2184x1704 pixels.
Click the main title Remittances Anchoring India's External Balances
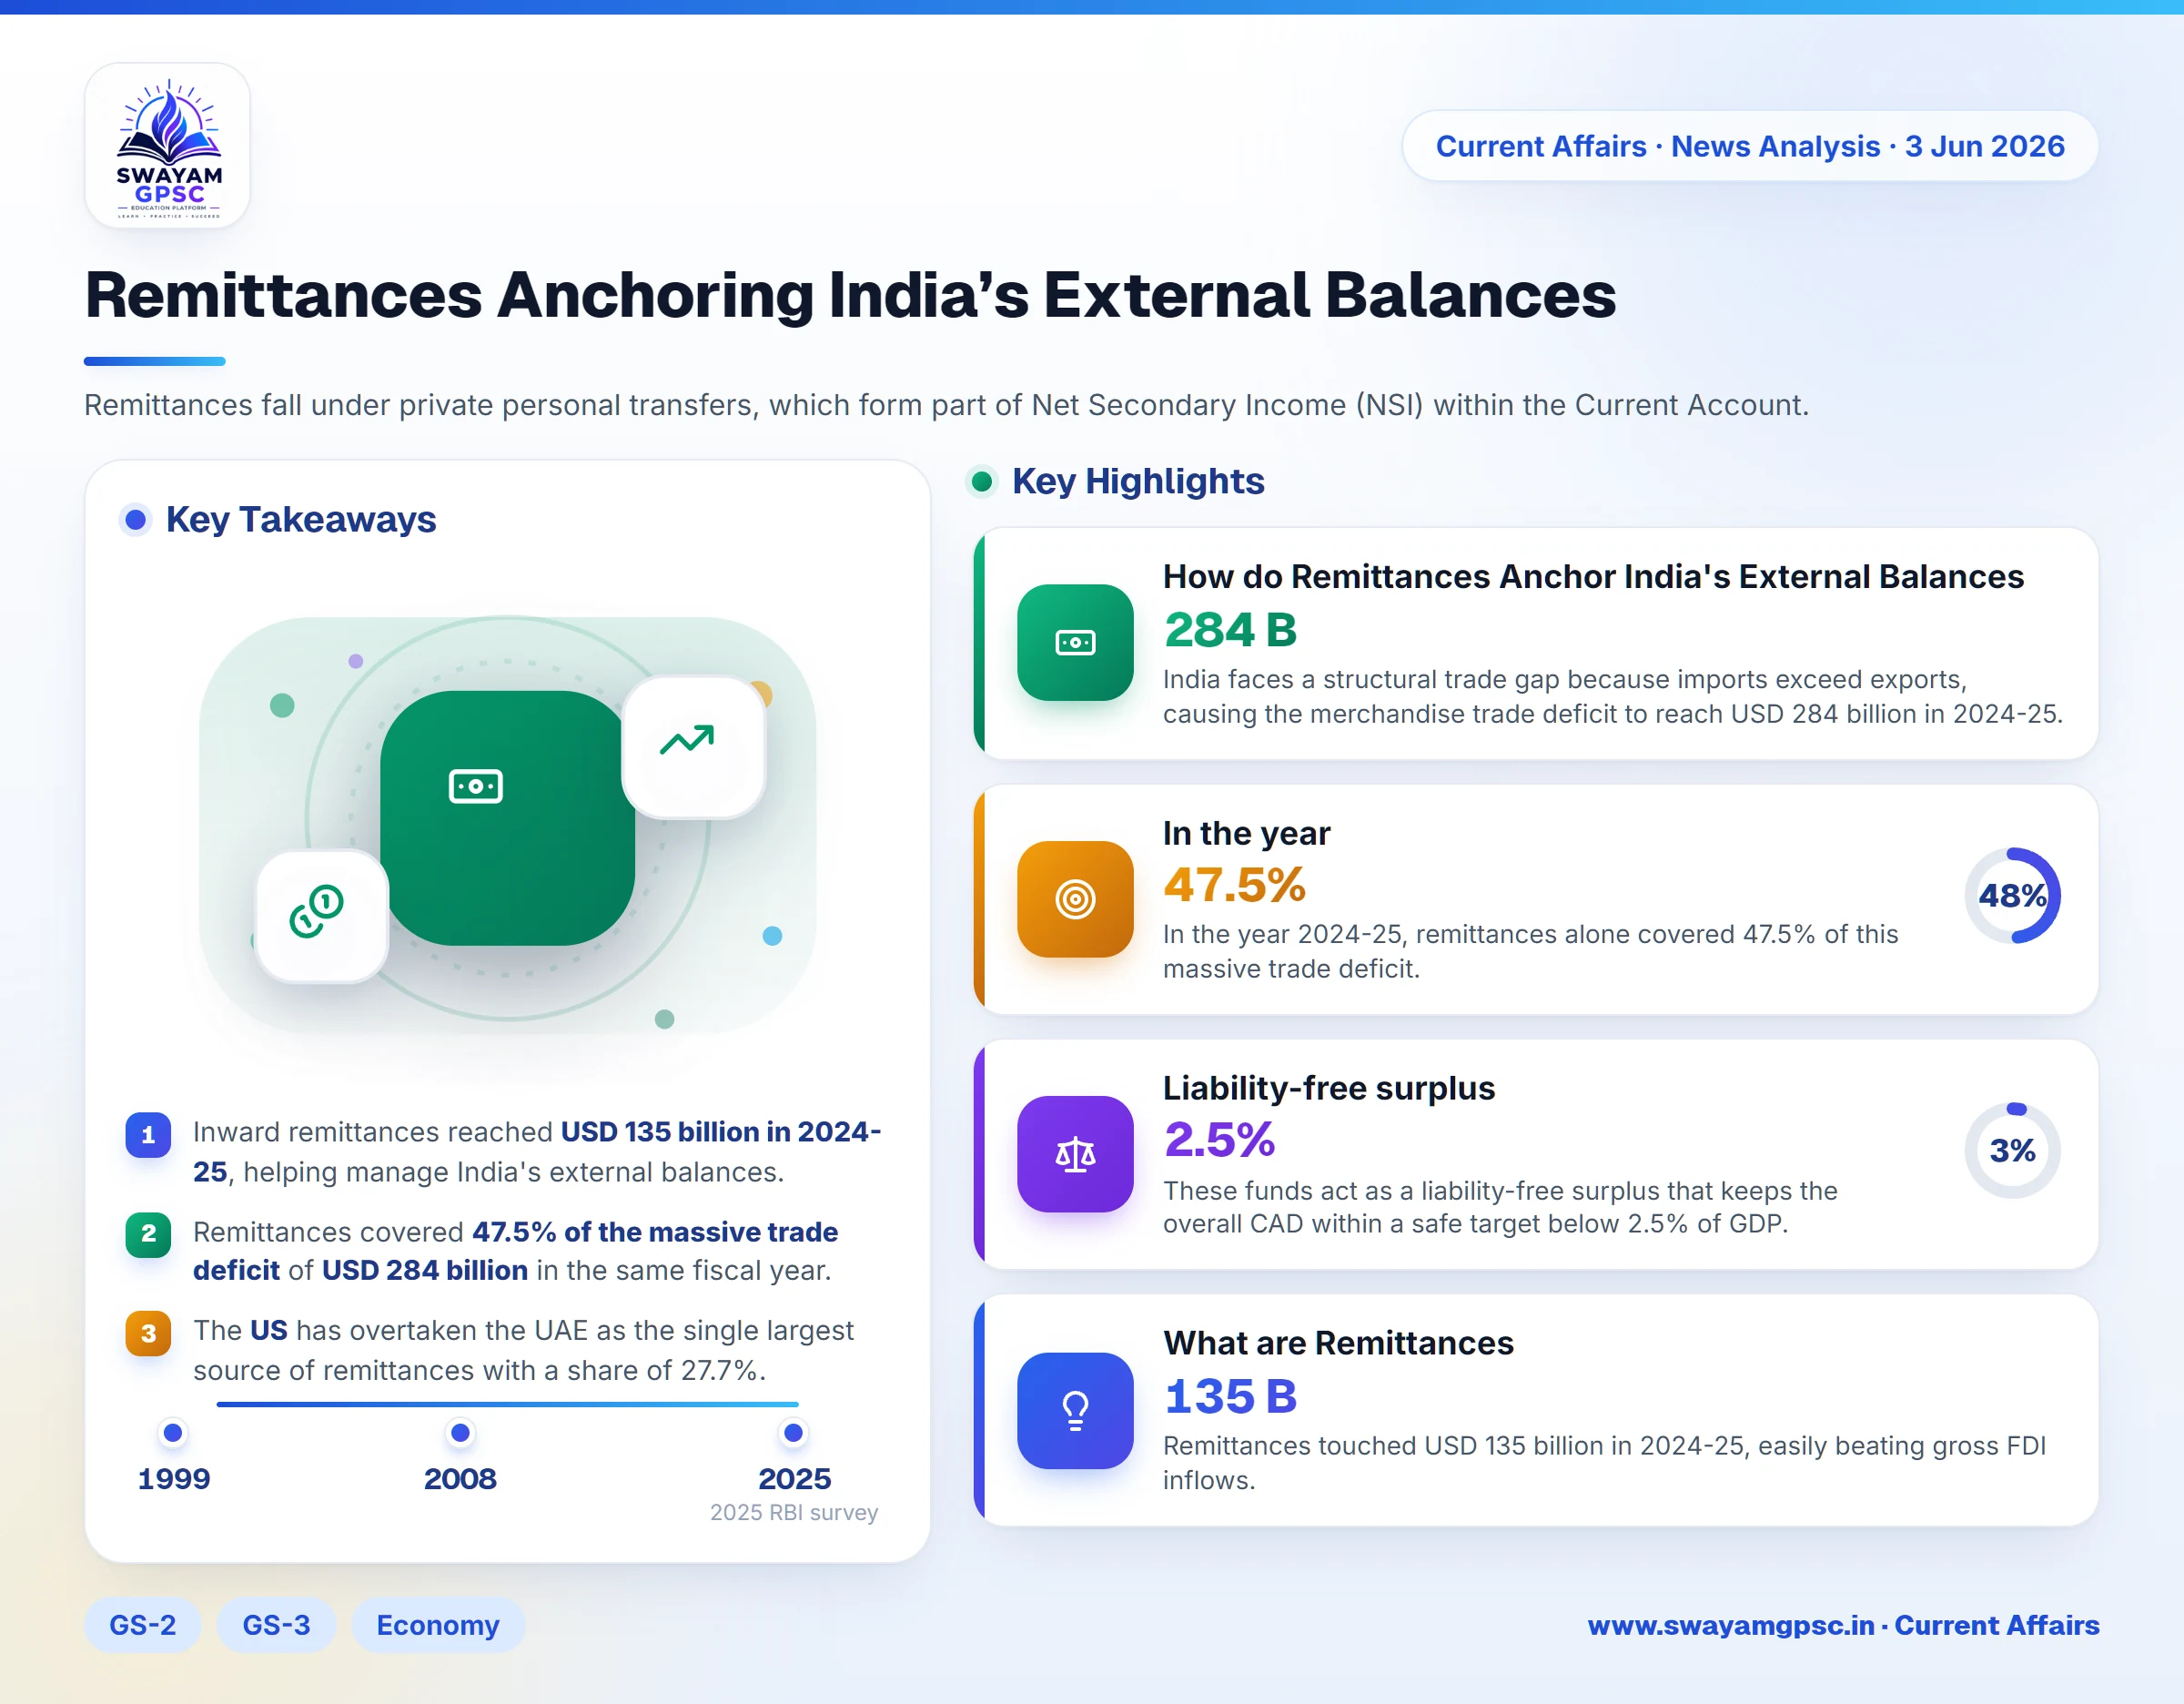[x=850, y=296]
